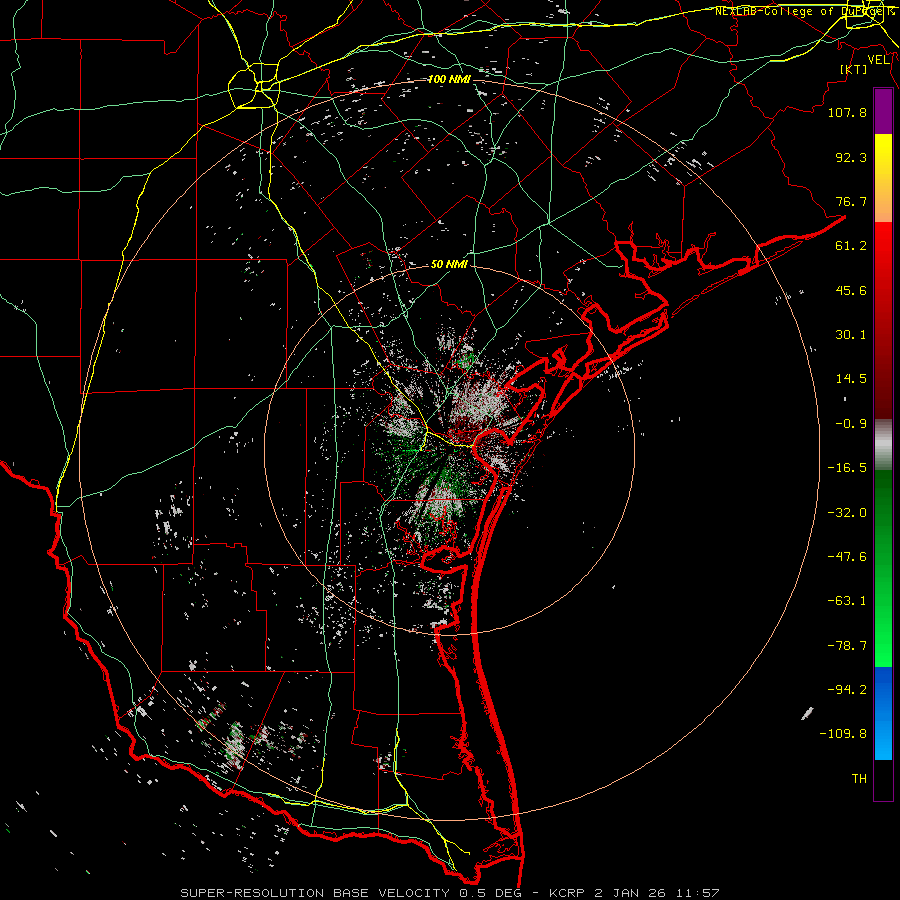Click the gray near-zero color bar segment
Image resolution: width=900 pixels, height=900 pixels.
(x=883, y=444)
